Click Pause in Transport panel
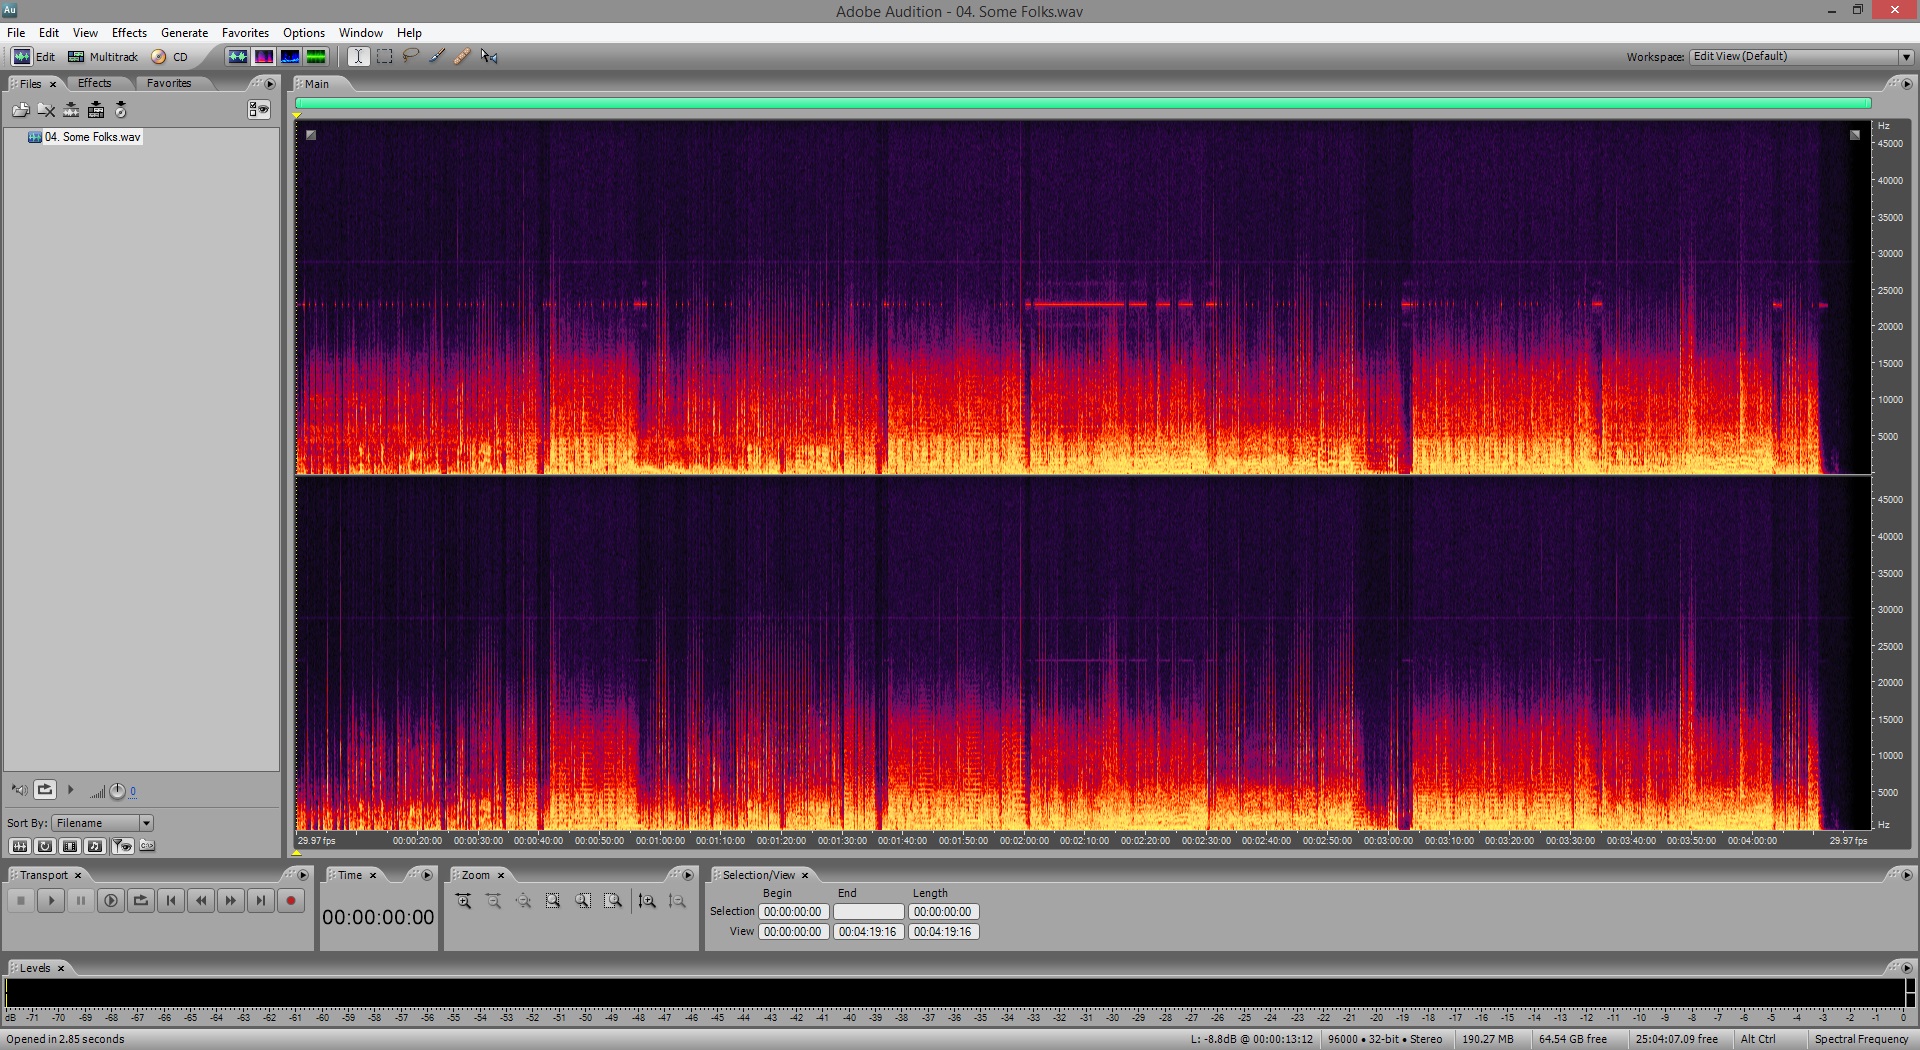This screenshot has width=1920, height=1050. pyautogui.click(x=81, y=901)
